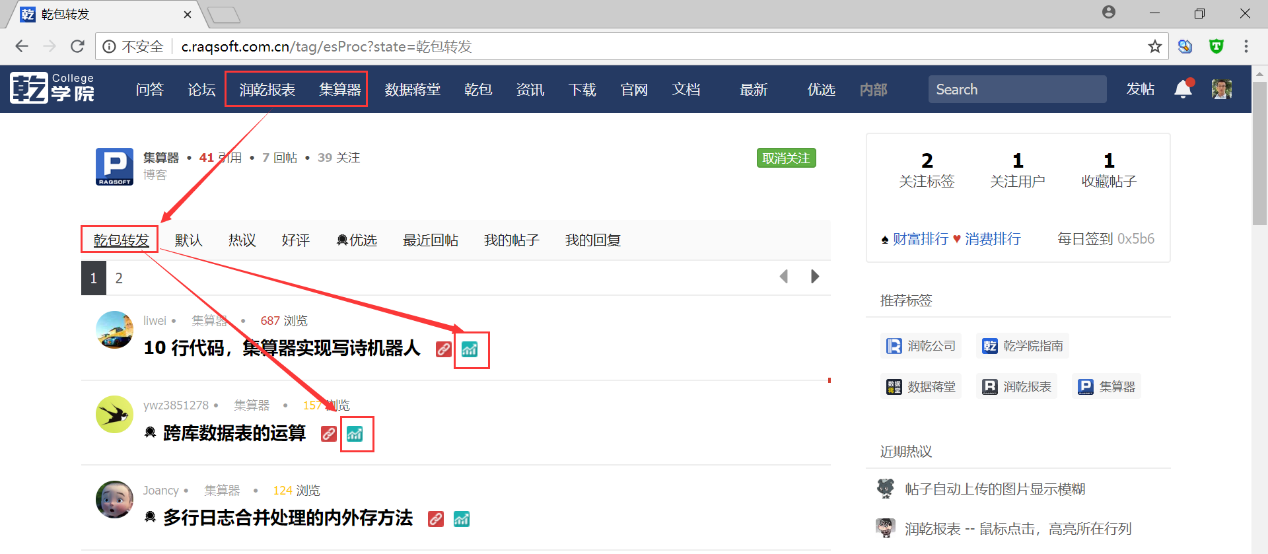Click the green 取消关注 button
This screenshot has height=554, width=1268.
click(x=786, y=158)
